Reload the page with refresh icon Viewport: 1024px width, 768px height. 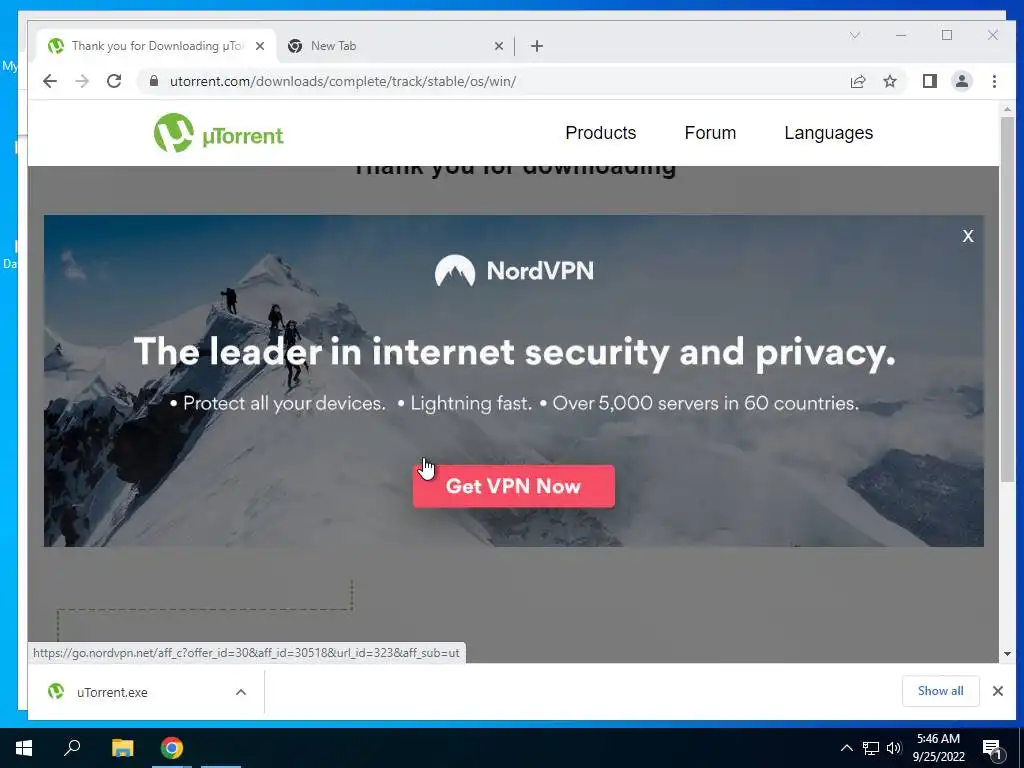114,81
